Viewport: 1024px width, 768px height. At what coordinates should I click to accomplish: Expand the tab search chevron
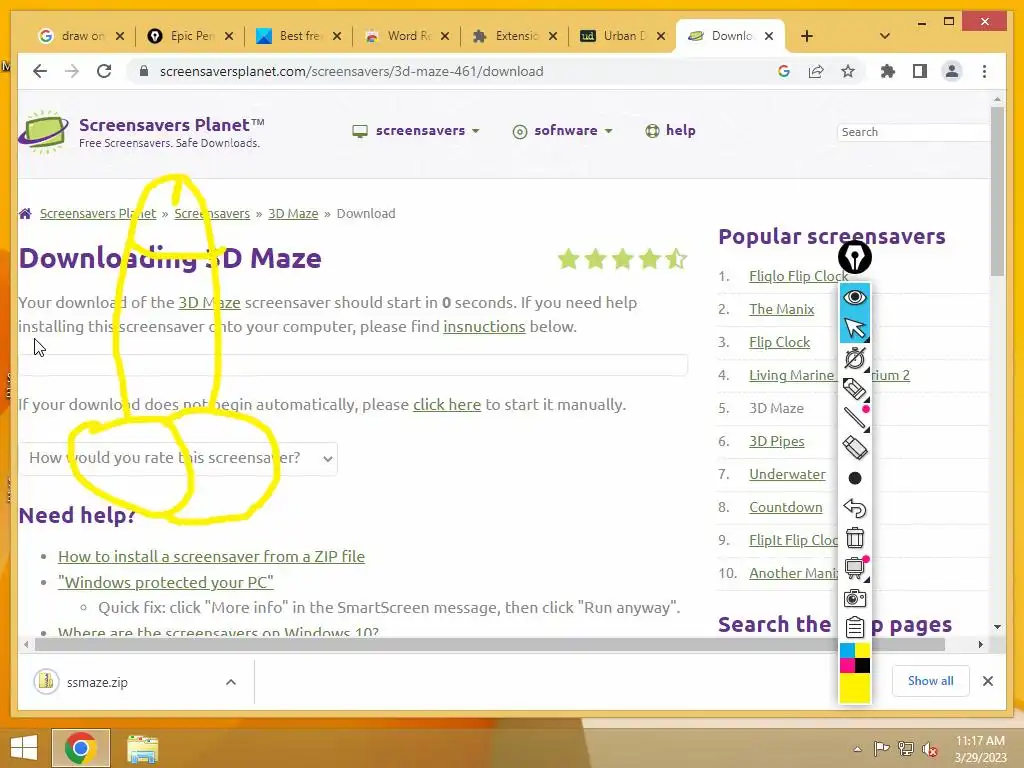click(884, 36)
